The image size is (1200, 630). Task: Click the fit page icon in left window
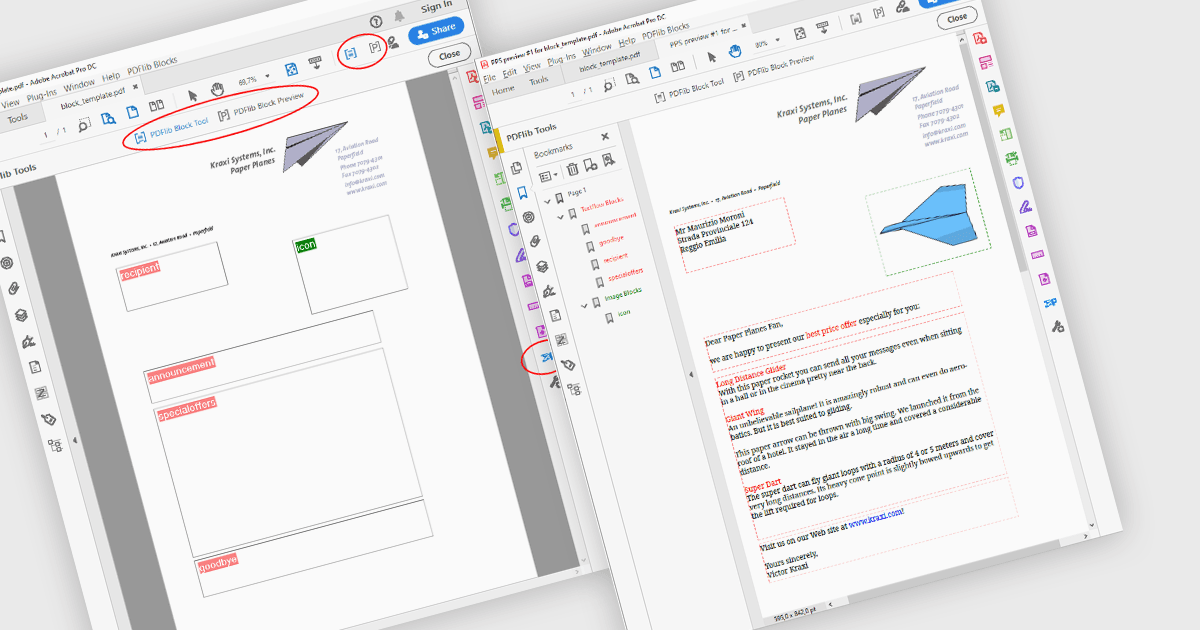tap(291, 70)
